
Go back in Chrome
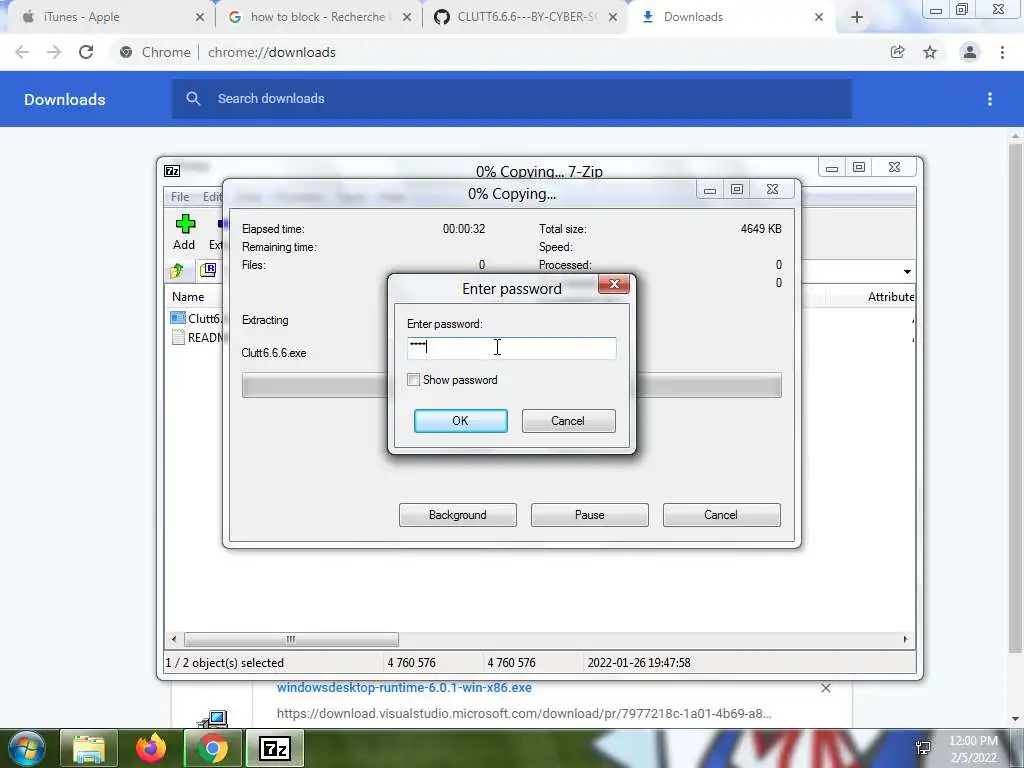[x=22, y=52]
